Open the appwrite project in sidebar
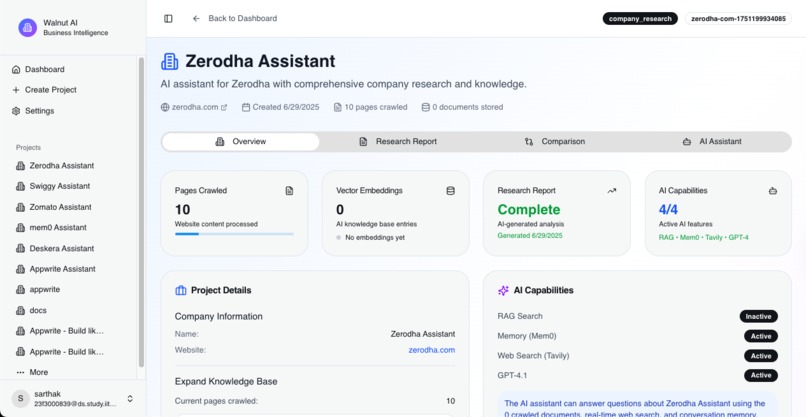 (45, 289)
